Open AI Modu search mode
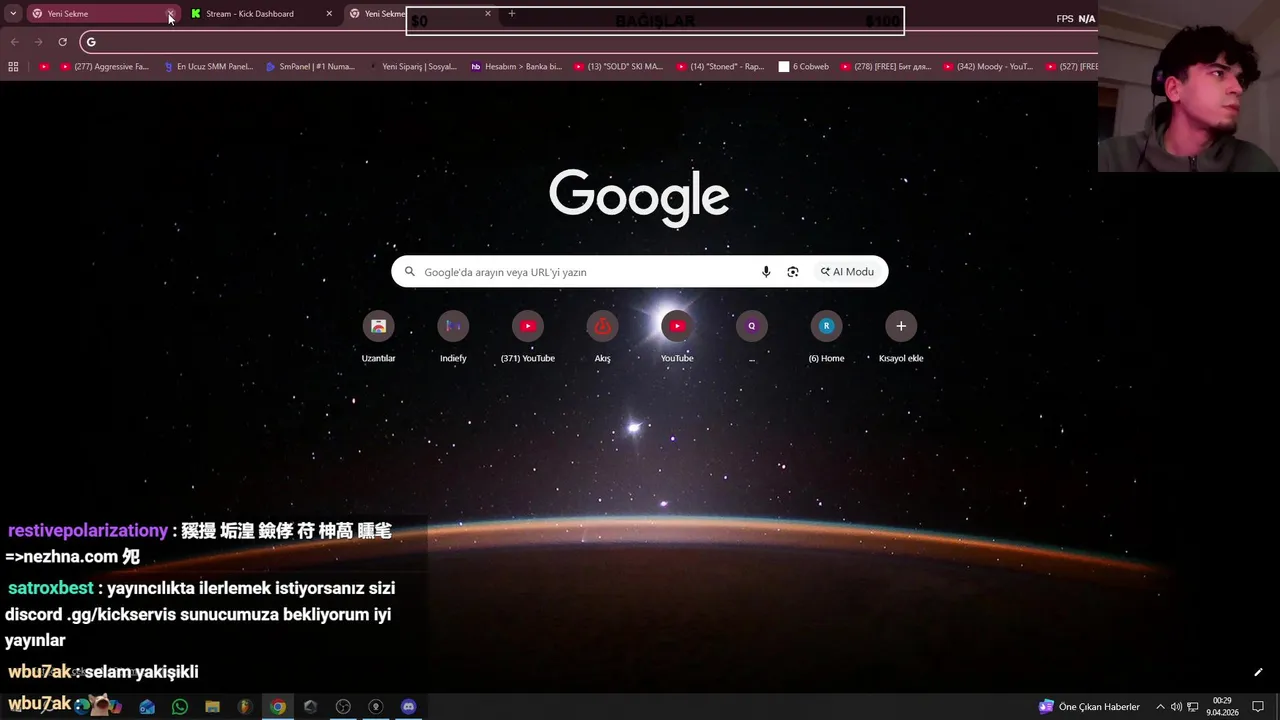Screen dimensions: 1280x720 (x=847, y=272)
